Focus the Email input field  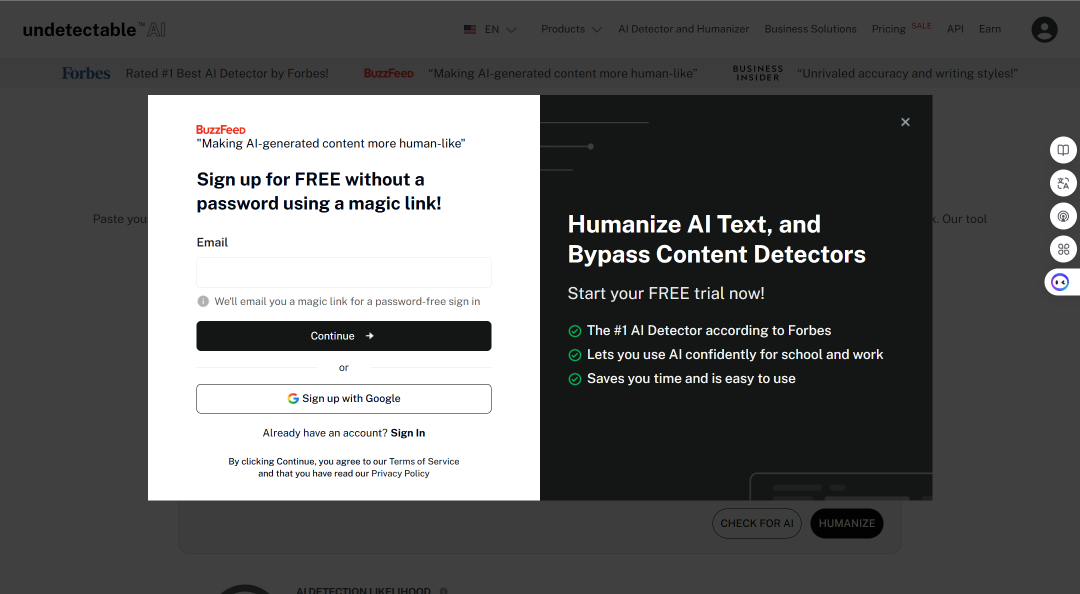(344, 272)
